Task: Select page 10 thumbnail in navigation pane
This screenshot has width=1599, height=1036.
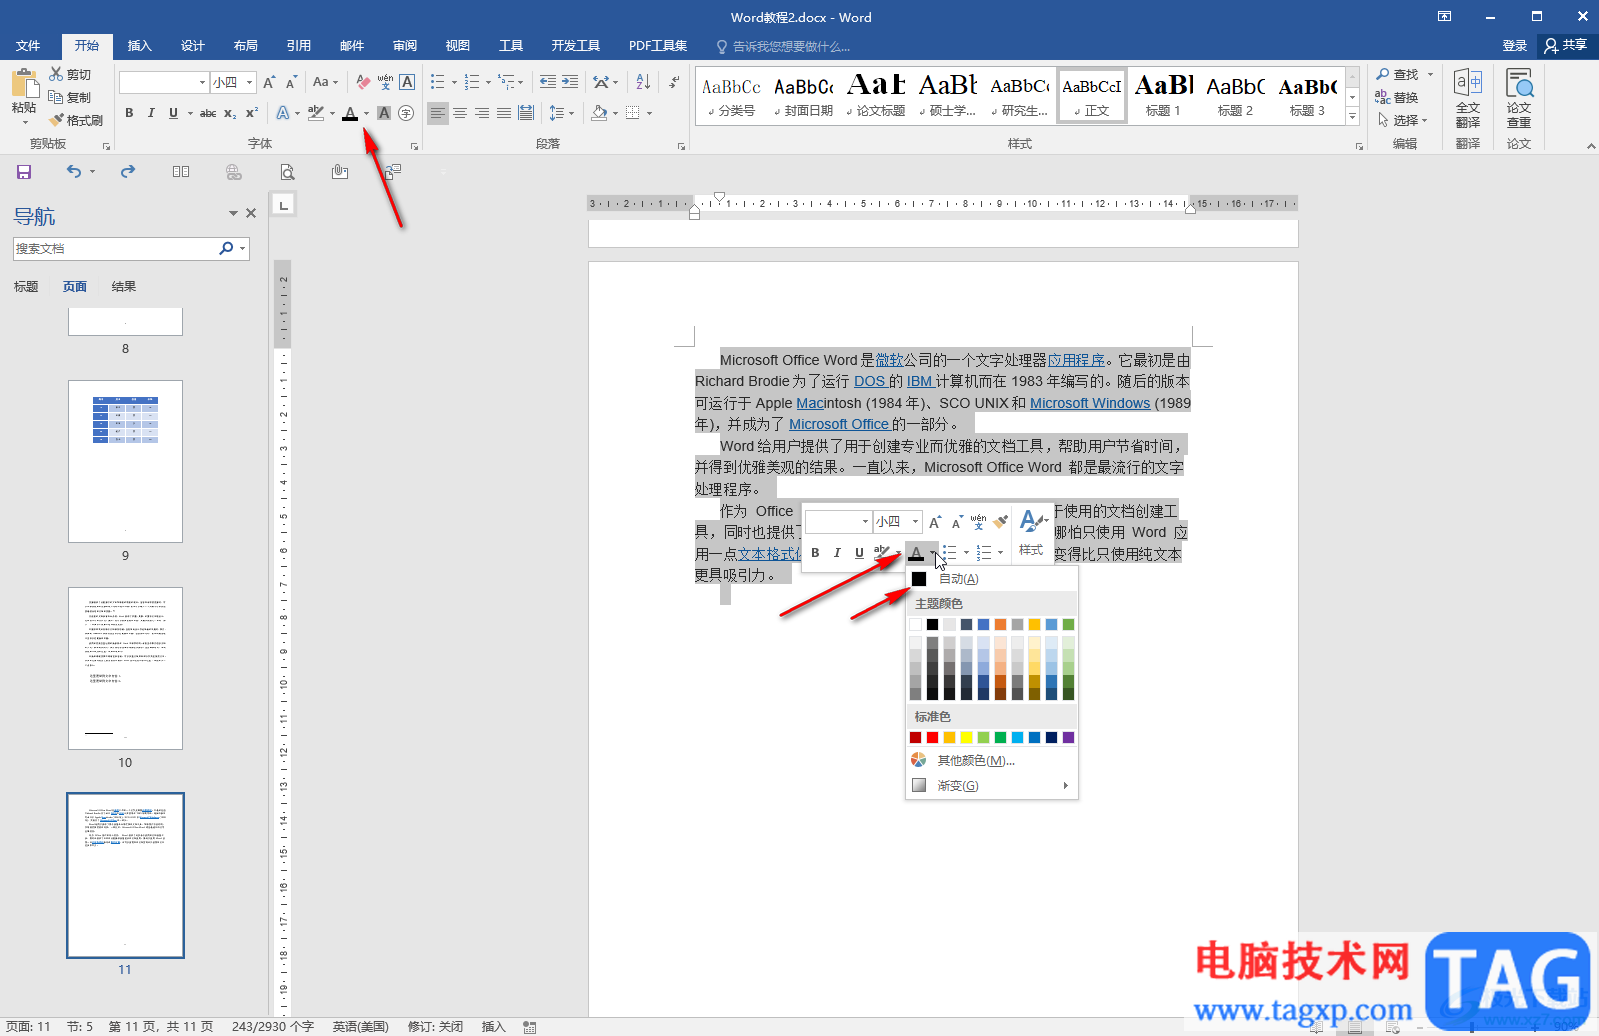Action: click(125, 668)
